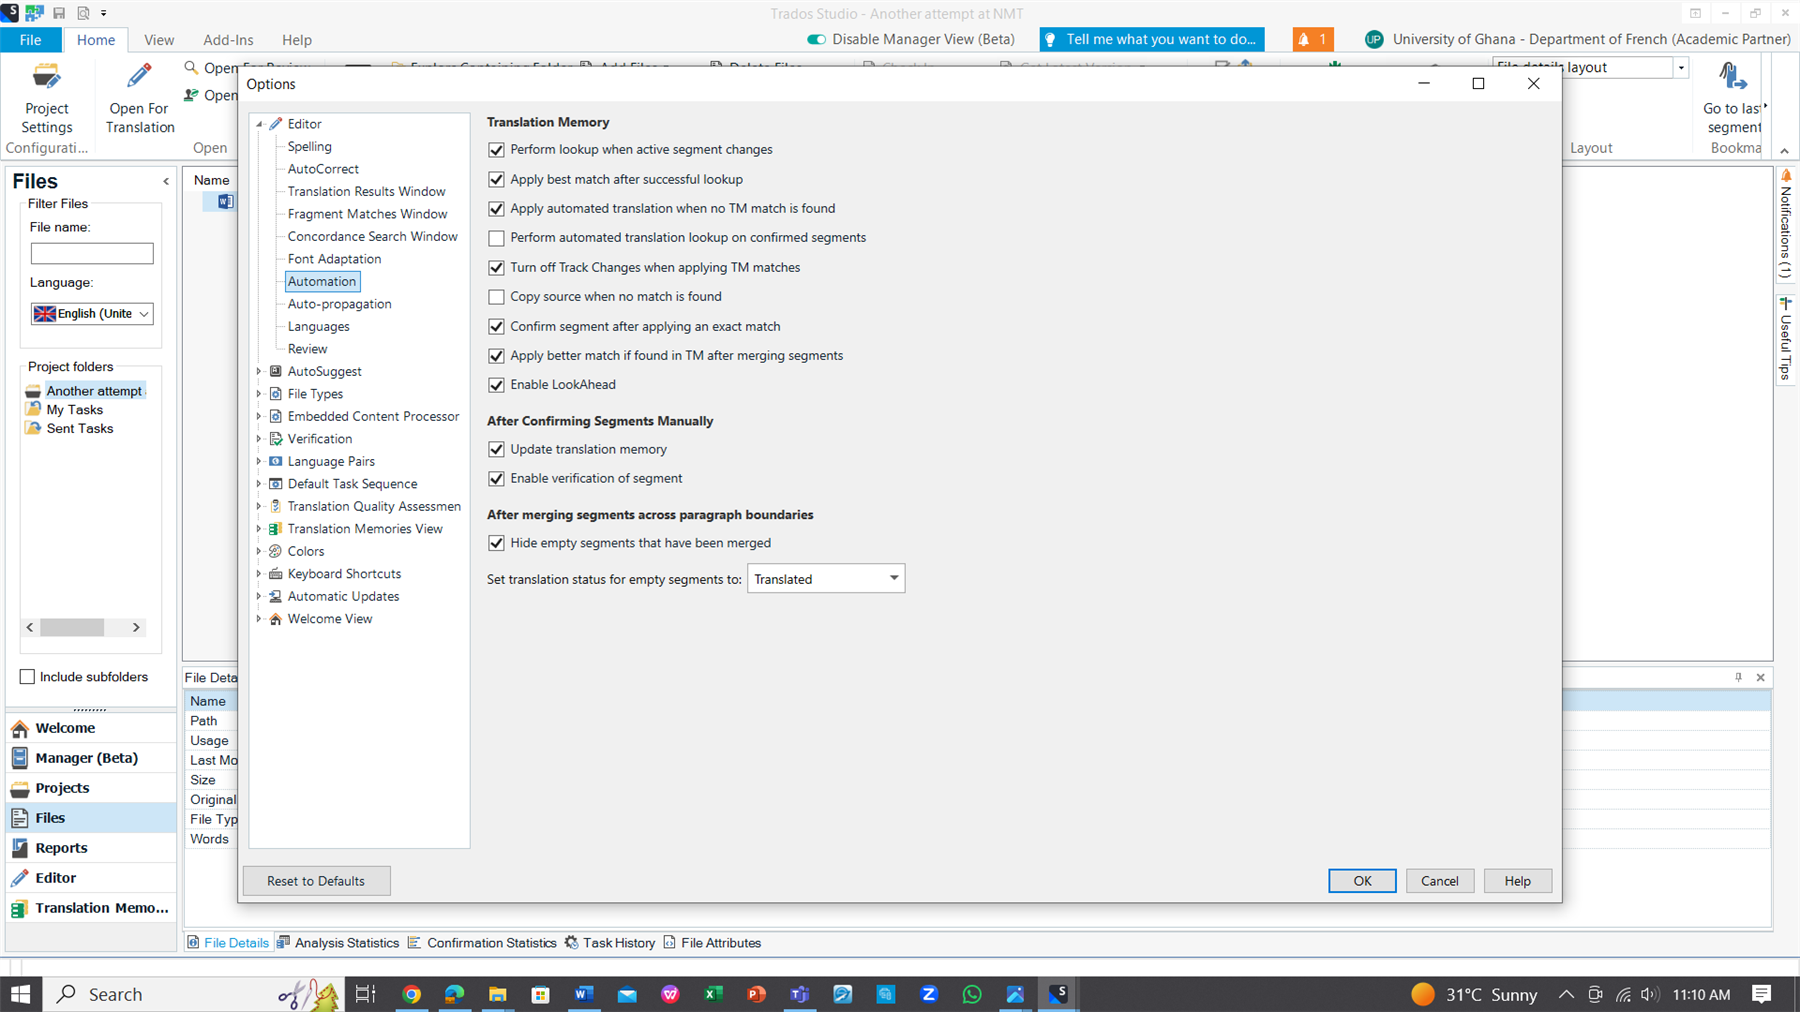Click the AutoSuggest icon in options tree

tap(276, 371)
